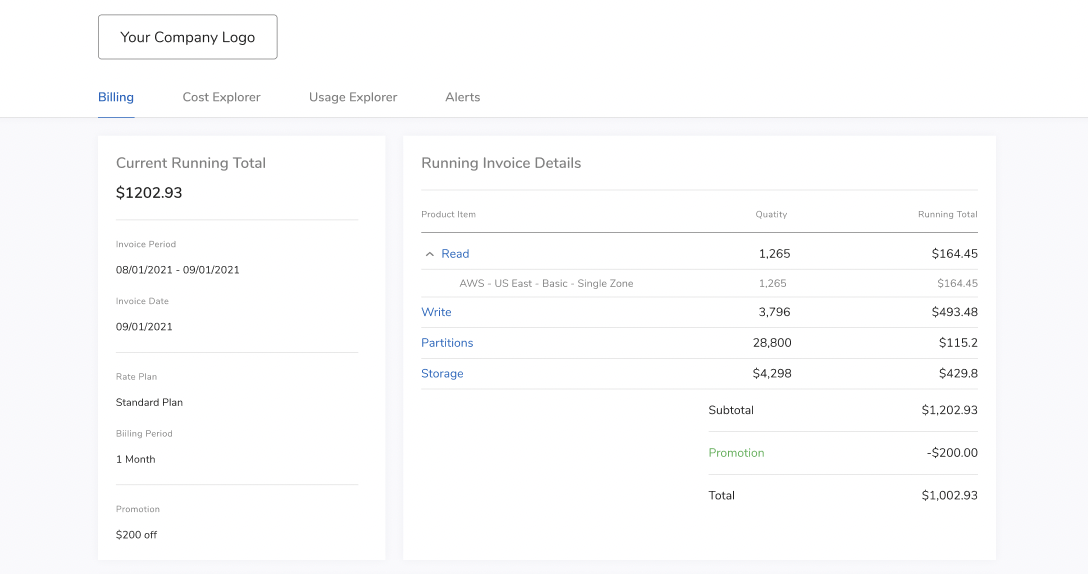Click the Your Company Logo box
The width and height of the screenshot is (1088, 574).
pos(187,37)
